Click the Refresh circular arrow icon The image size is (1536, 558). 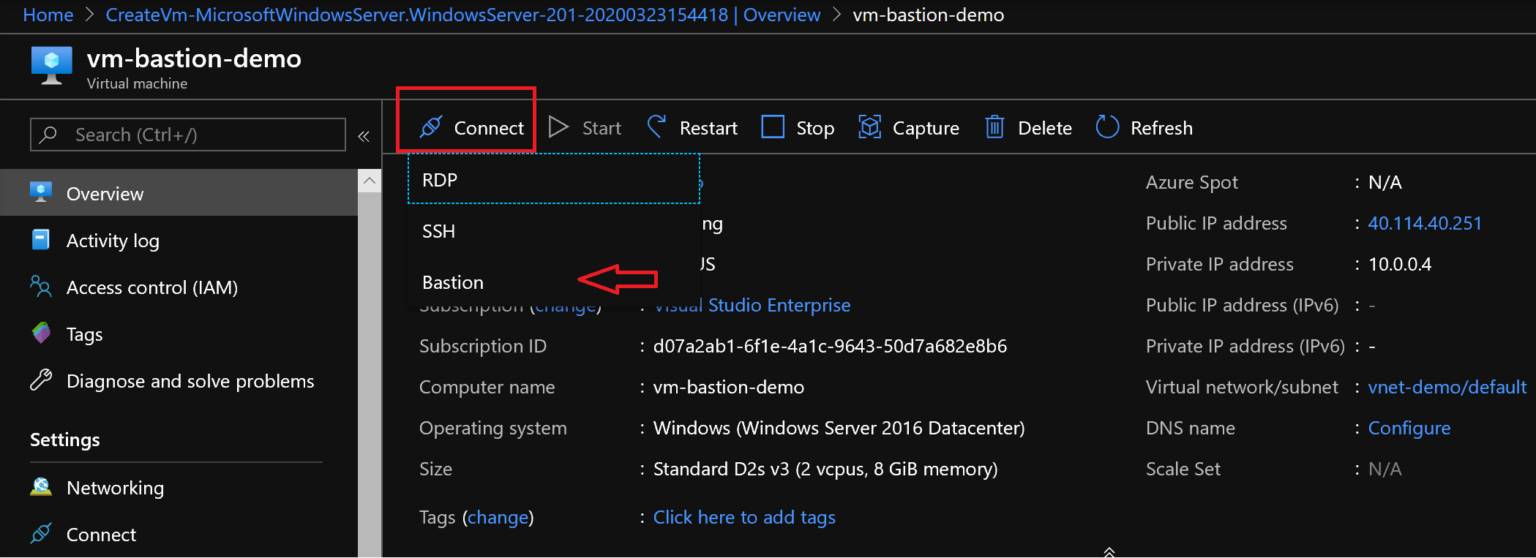[1107, 128]
